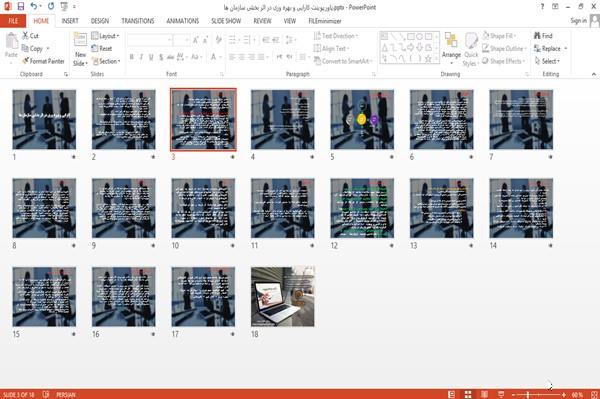This screenshot has width=600, height=399.
Task: Click the Increase Font Size icon
Action: (196, 40)
